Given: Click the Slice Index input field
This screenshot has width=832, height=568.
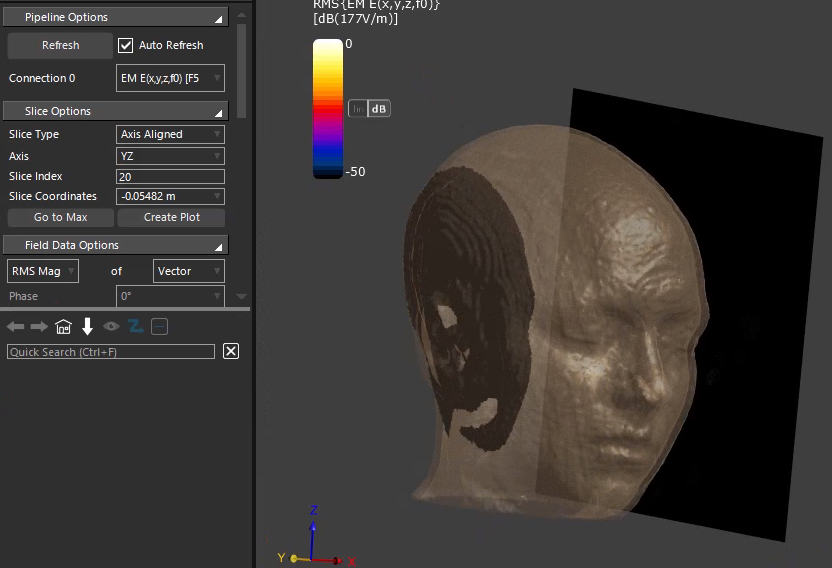Looking at the screenshot, I should tap(170, 176).
